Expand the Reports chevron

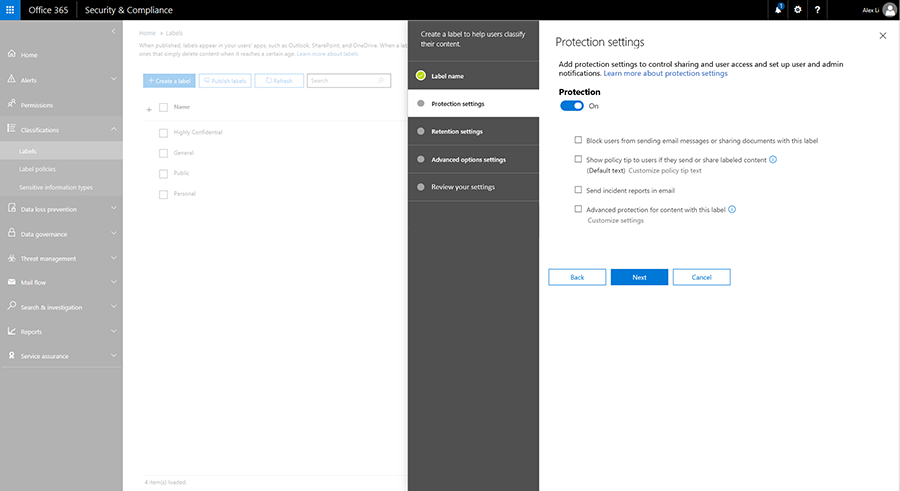(114, 331)
